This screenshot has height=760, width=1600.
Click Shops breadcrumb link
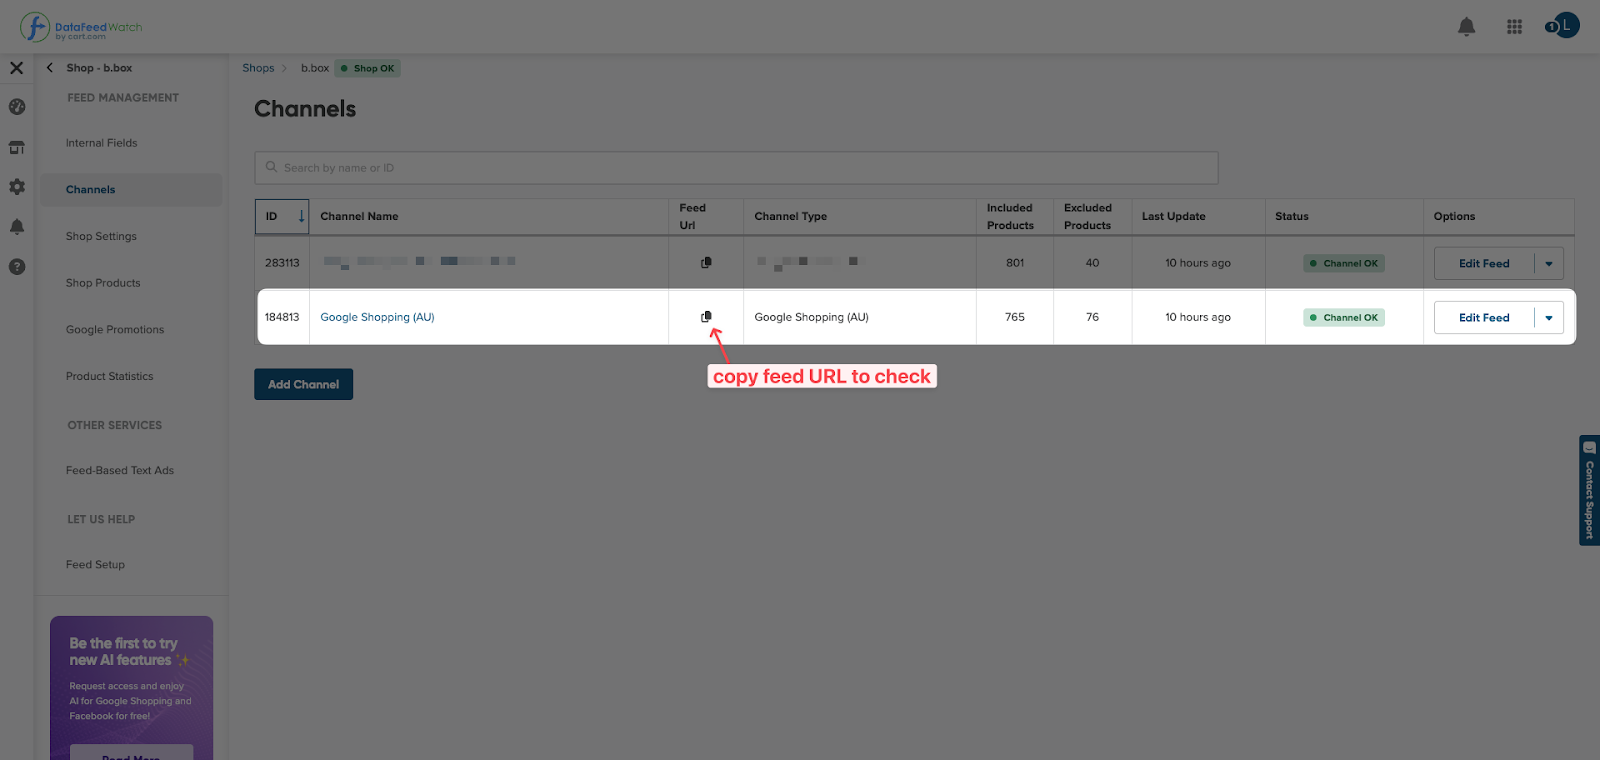pos(258,68)
